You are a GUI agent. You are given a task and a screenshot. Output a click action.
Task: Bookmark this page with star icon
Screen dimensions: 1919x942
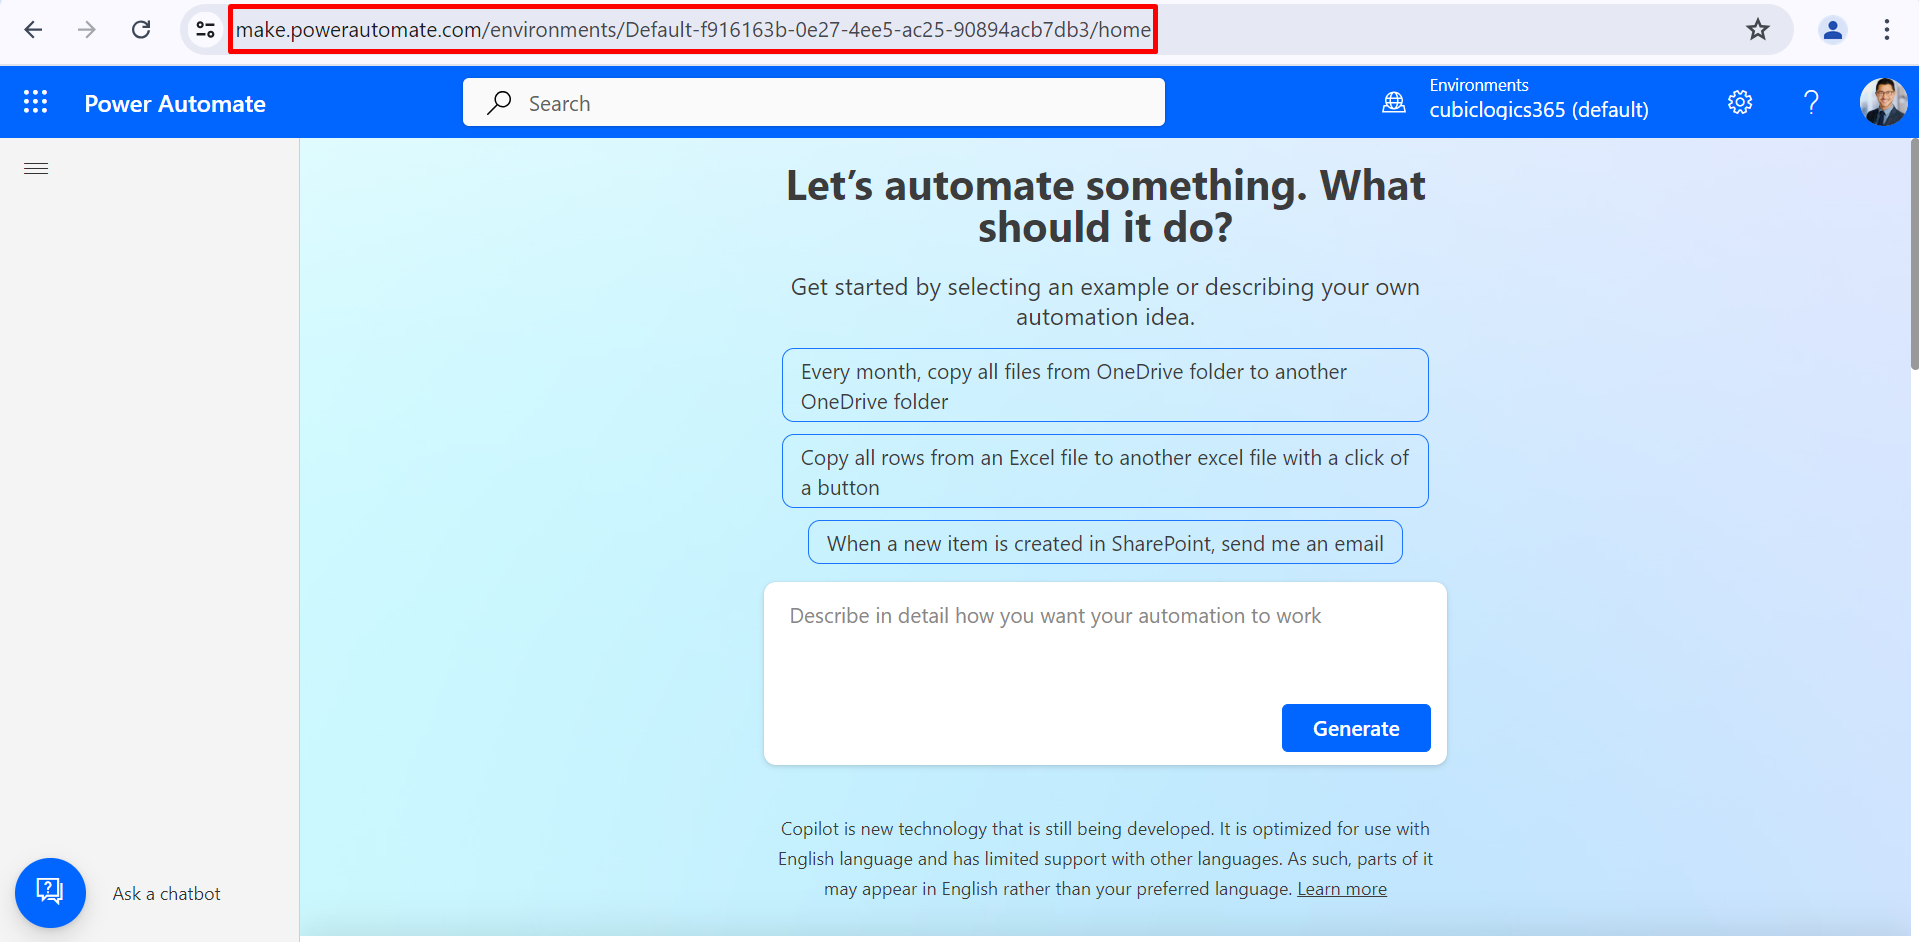click(1758, 30)
